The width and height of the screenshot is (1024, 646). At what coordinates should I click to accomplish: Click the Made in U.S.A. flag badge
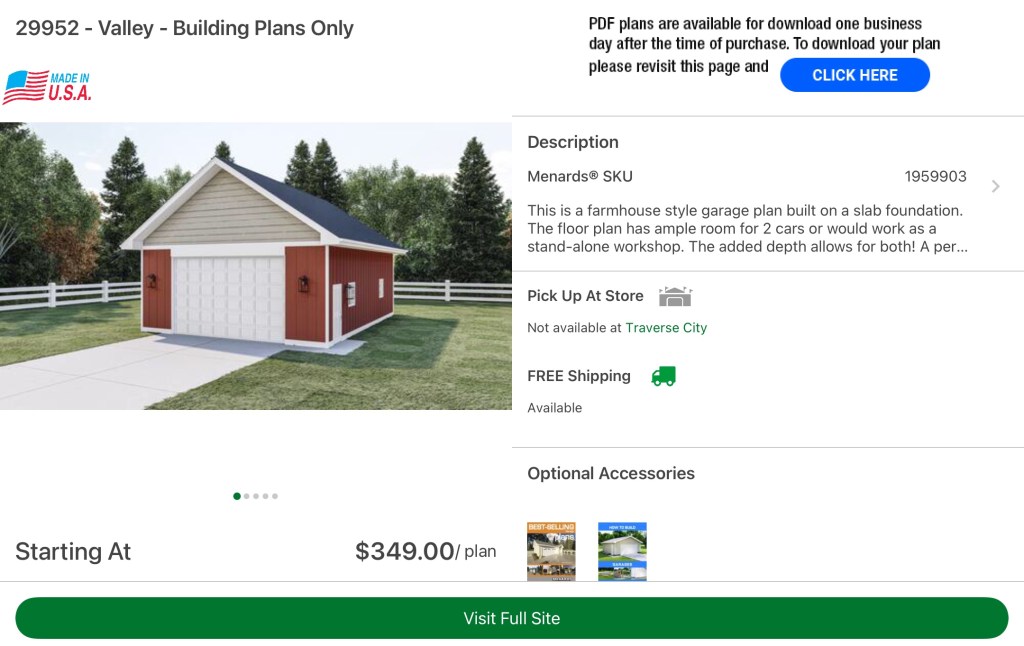[47, 87]
